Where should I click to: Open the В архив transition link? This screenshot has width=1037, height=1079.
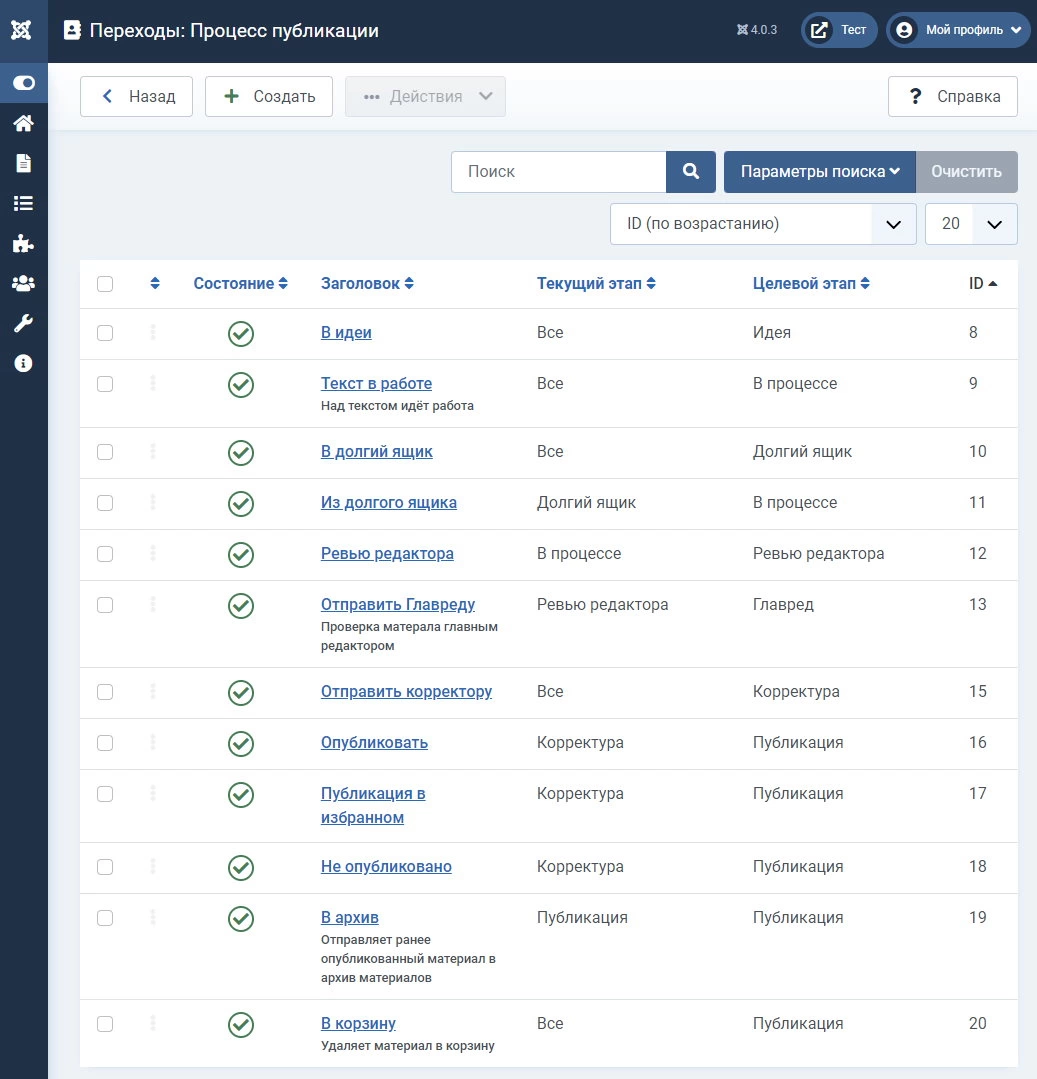[350, 917]
